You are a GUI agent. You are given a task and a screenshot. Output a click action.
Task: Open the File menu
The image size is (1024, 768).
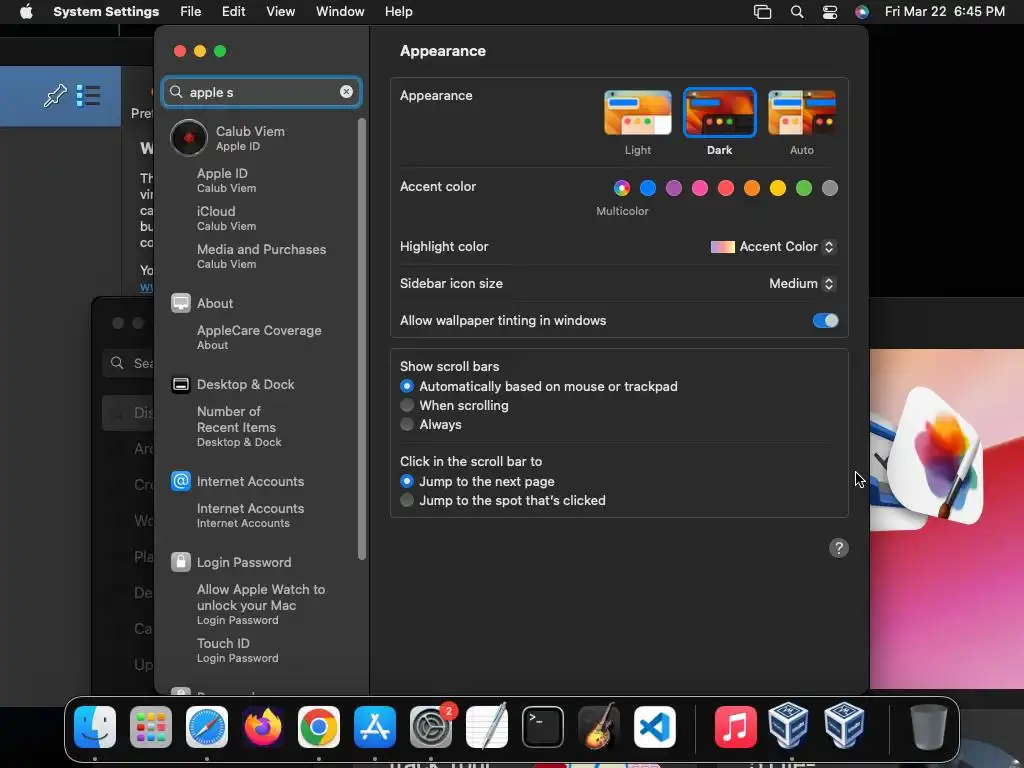coord(191,11)
